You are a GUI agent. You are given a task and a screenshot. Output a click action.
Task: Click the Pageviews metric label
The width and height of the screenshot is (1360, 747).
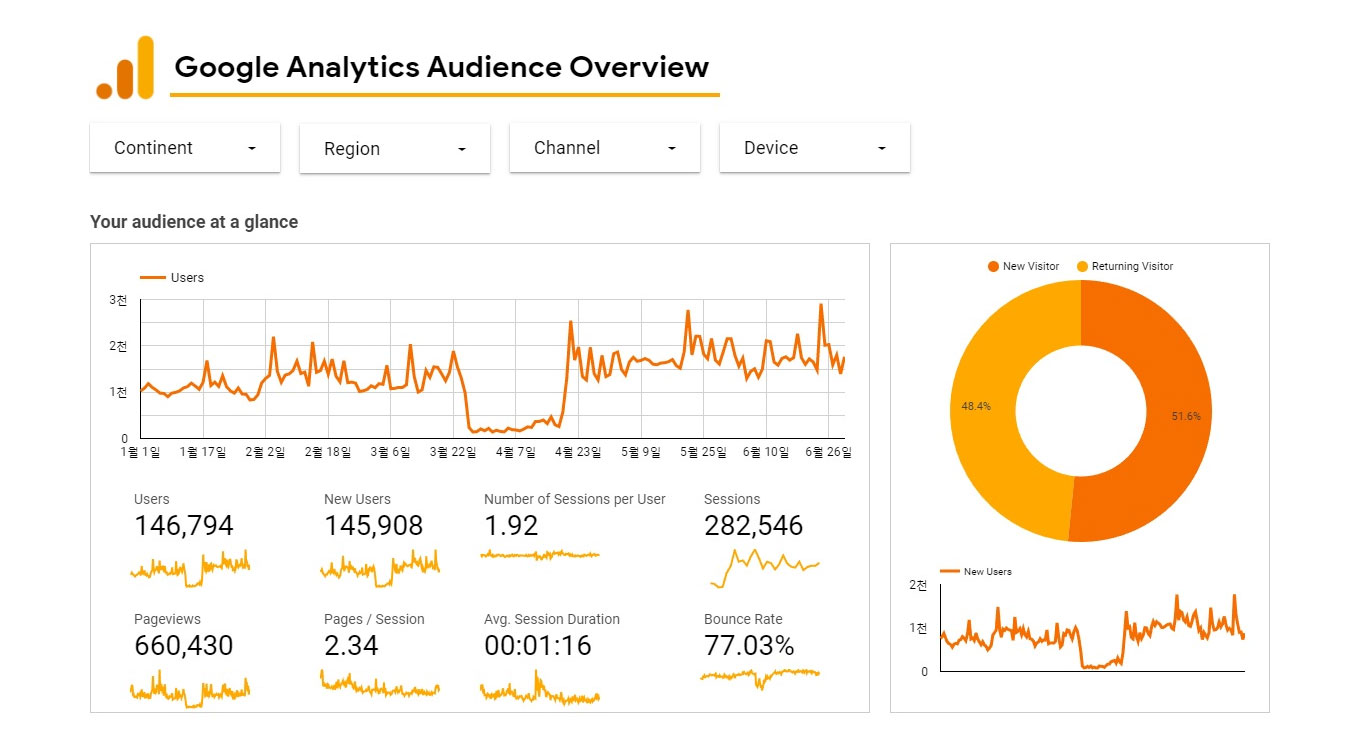pos(167,619)
